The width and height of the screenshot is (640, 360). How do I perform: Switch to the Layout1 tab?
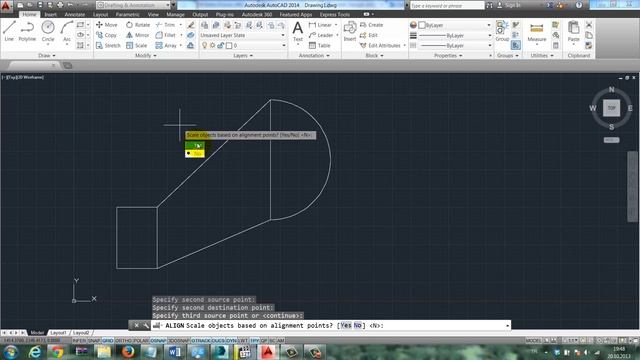click(x=58, y=333)
